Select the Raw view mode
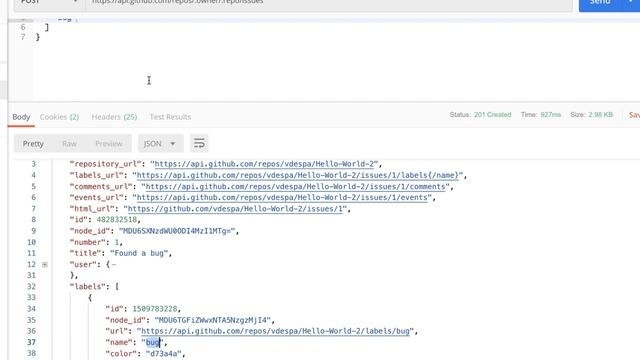 coord(69,144)
